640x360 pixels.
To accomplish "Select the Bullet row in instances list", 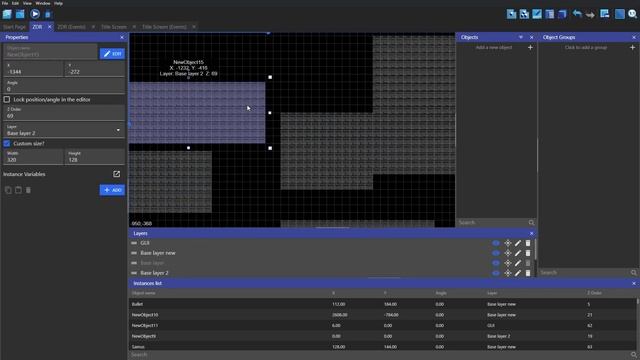I will coord(382,304).
